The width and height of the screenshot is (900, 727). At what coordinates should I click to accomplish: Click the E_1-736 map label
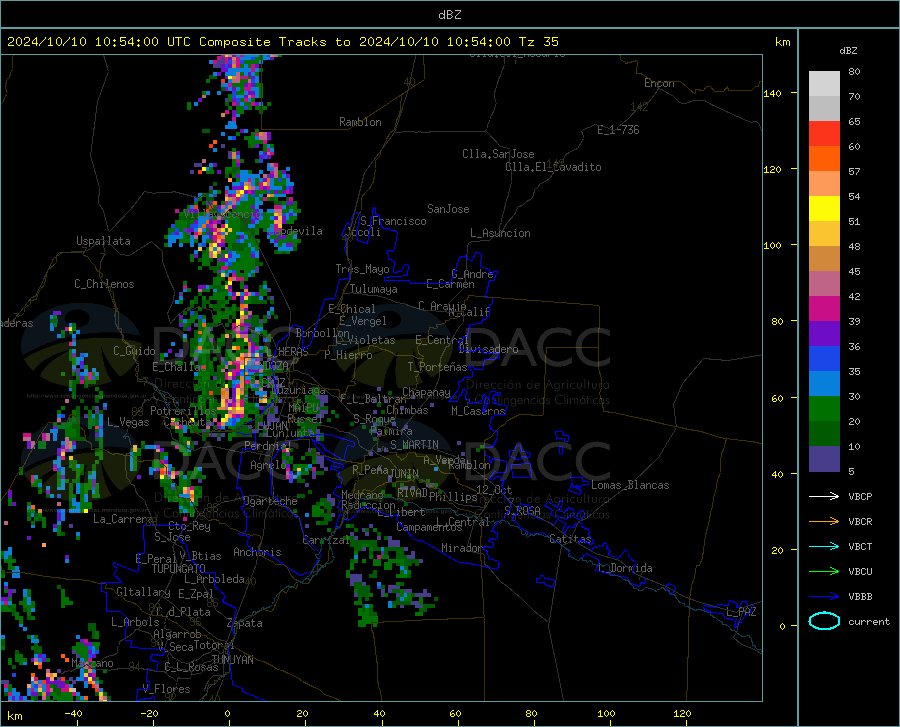618,130
